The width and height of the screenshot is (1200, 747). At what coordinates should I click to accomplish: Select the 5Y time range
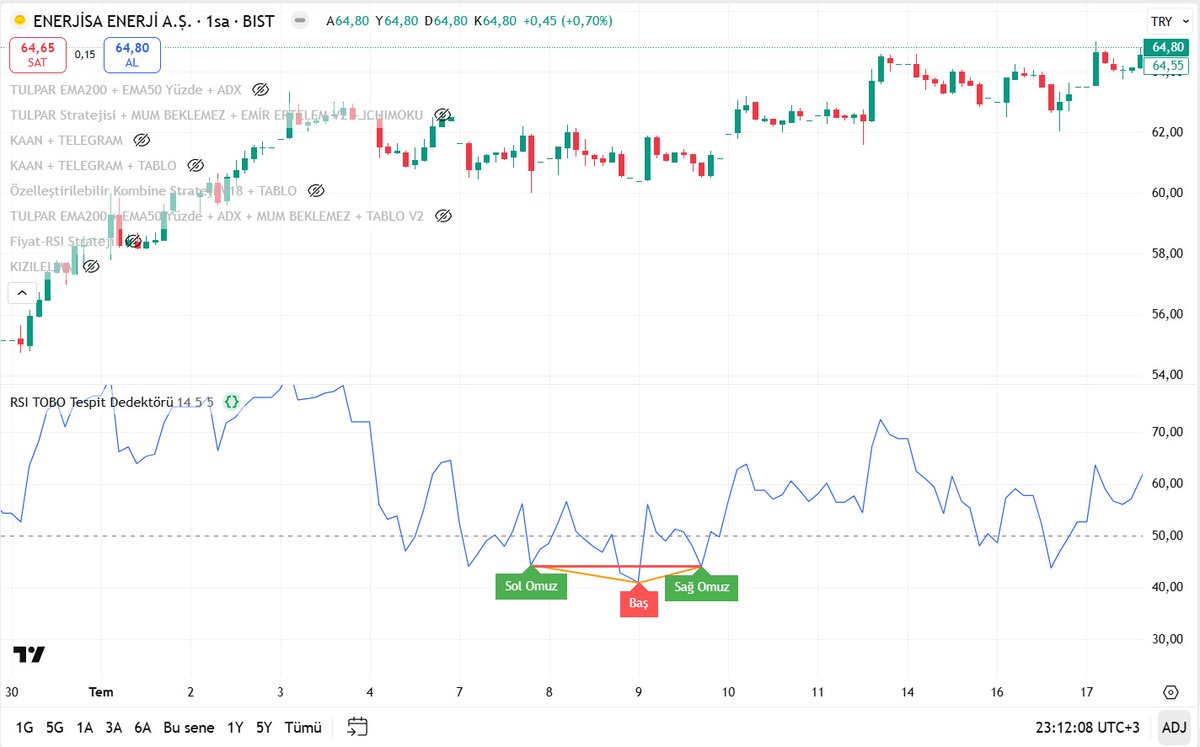pyautogui.click(x=264, y=727)
